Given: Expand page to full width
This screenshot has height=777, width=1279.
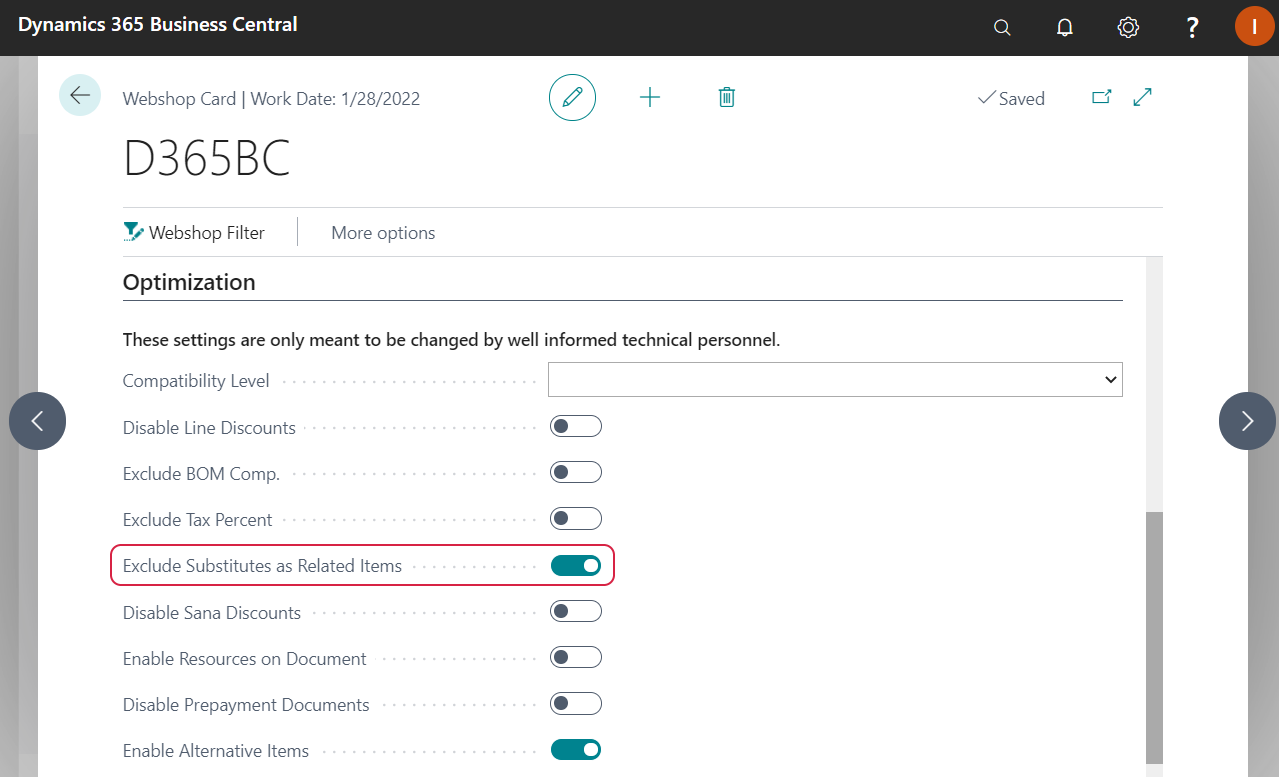Looking at the screenshot, I should (x=1142, y=97).
